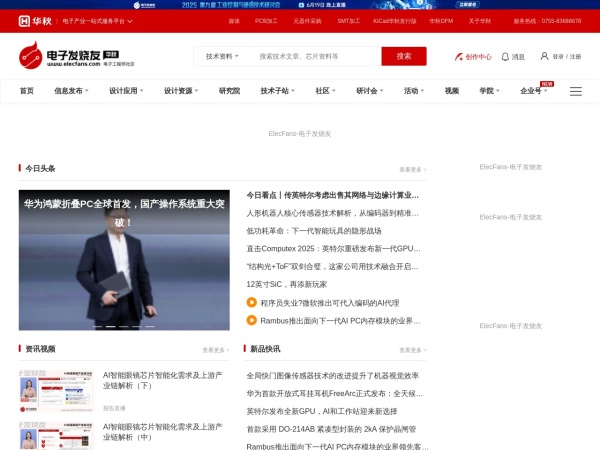Image resolution: width=600 pixels, height=450 pixels.
Task: Open the 技术资料 search category dropdown
Action: (x=222, y=56)
